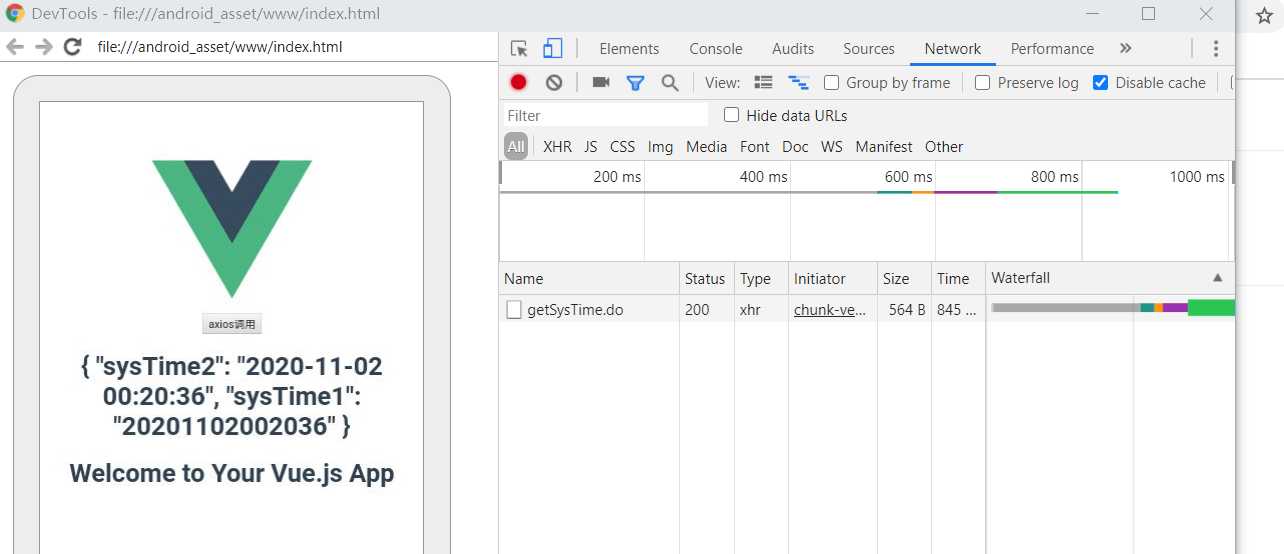This screenshot has width=1284, height=554.
Task: Sort by the Type column header
Action: pos(760,279)
